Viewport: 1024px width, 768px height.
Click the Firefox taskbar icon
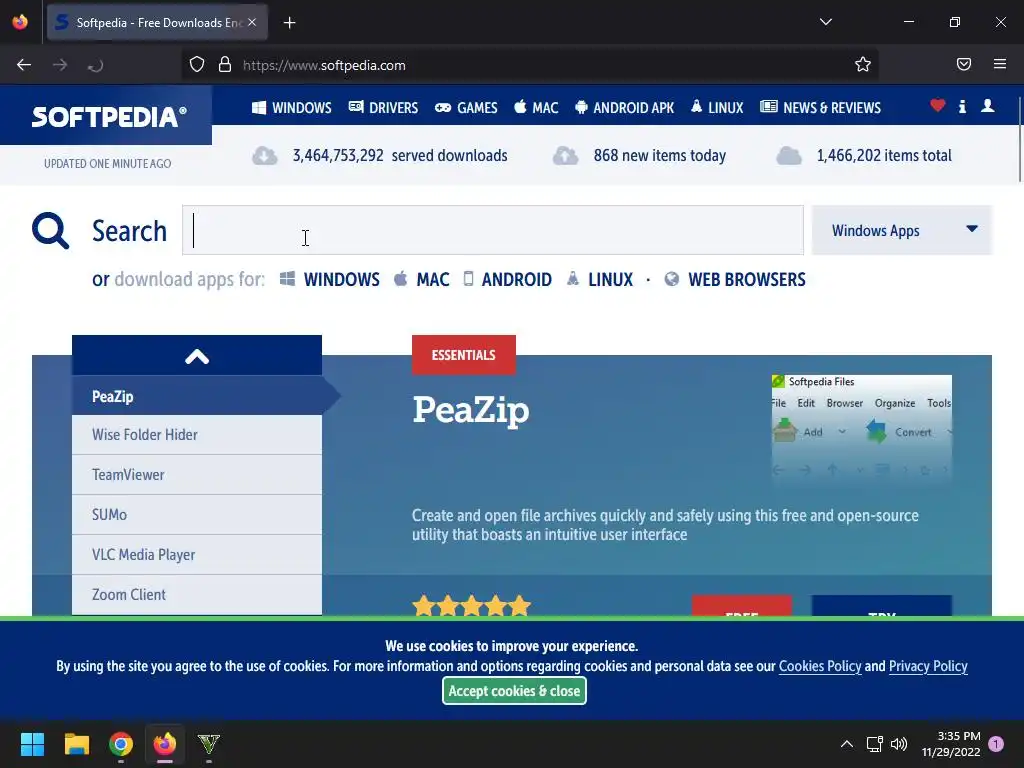pos(165,744)
